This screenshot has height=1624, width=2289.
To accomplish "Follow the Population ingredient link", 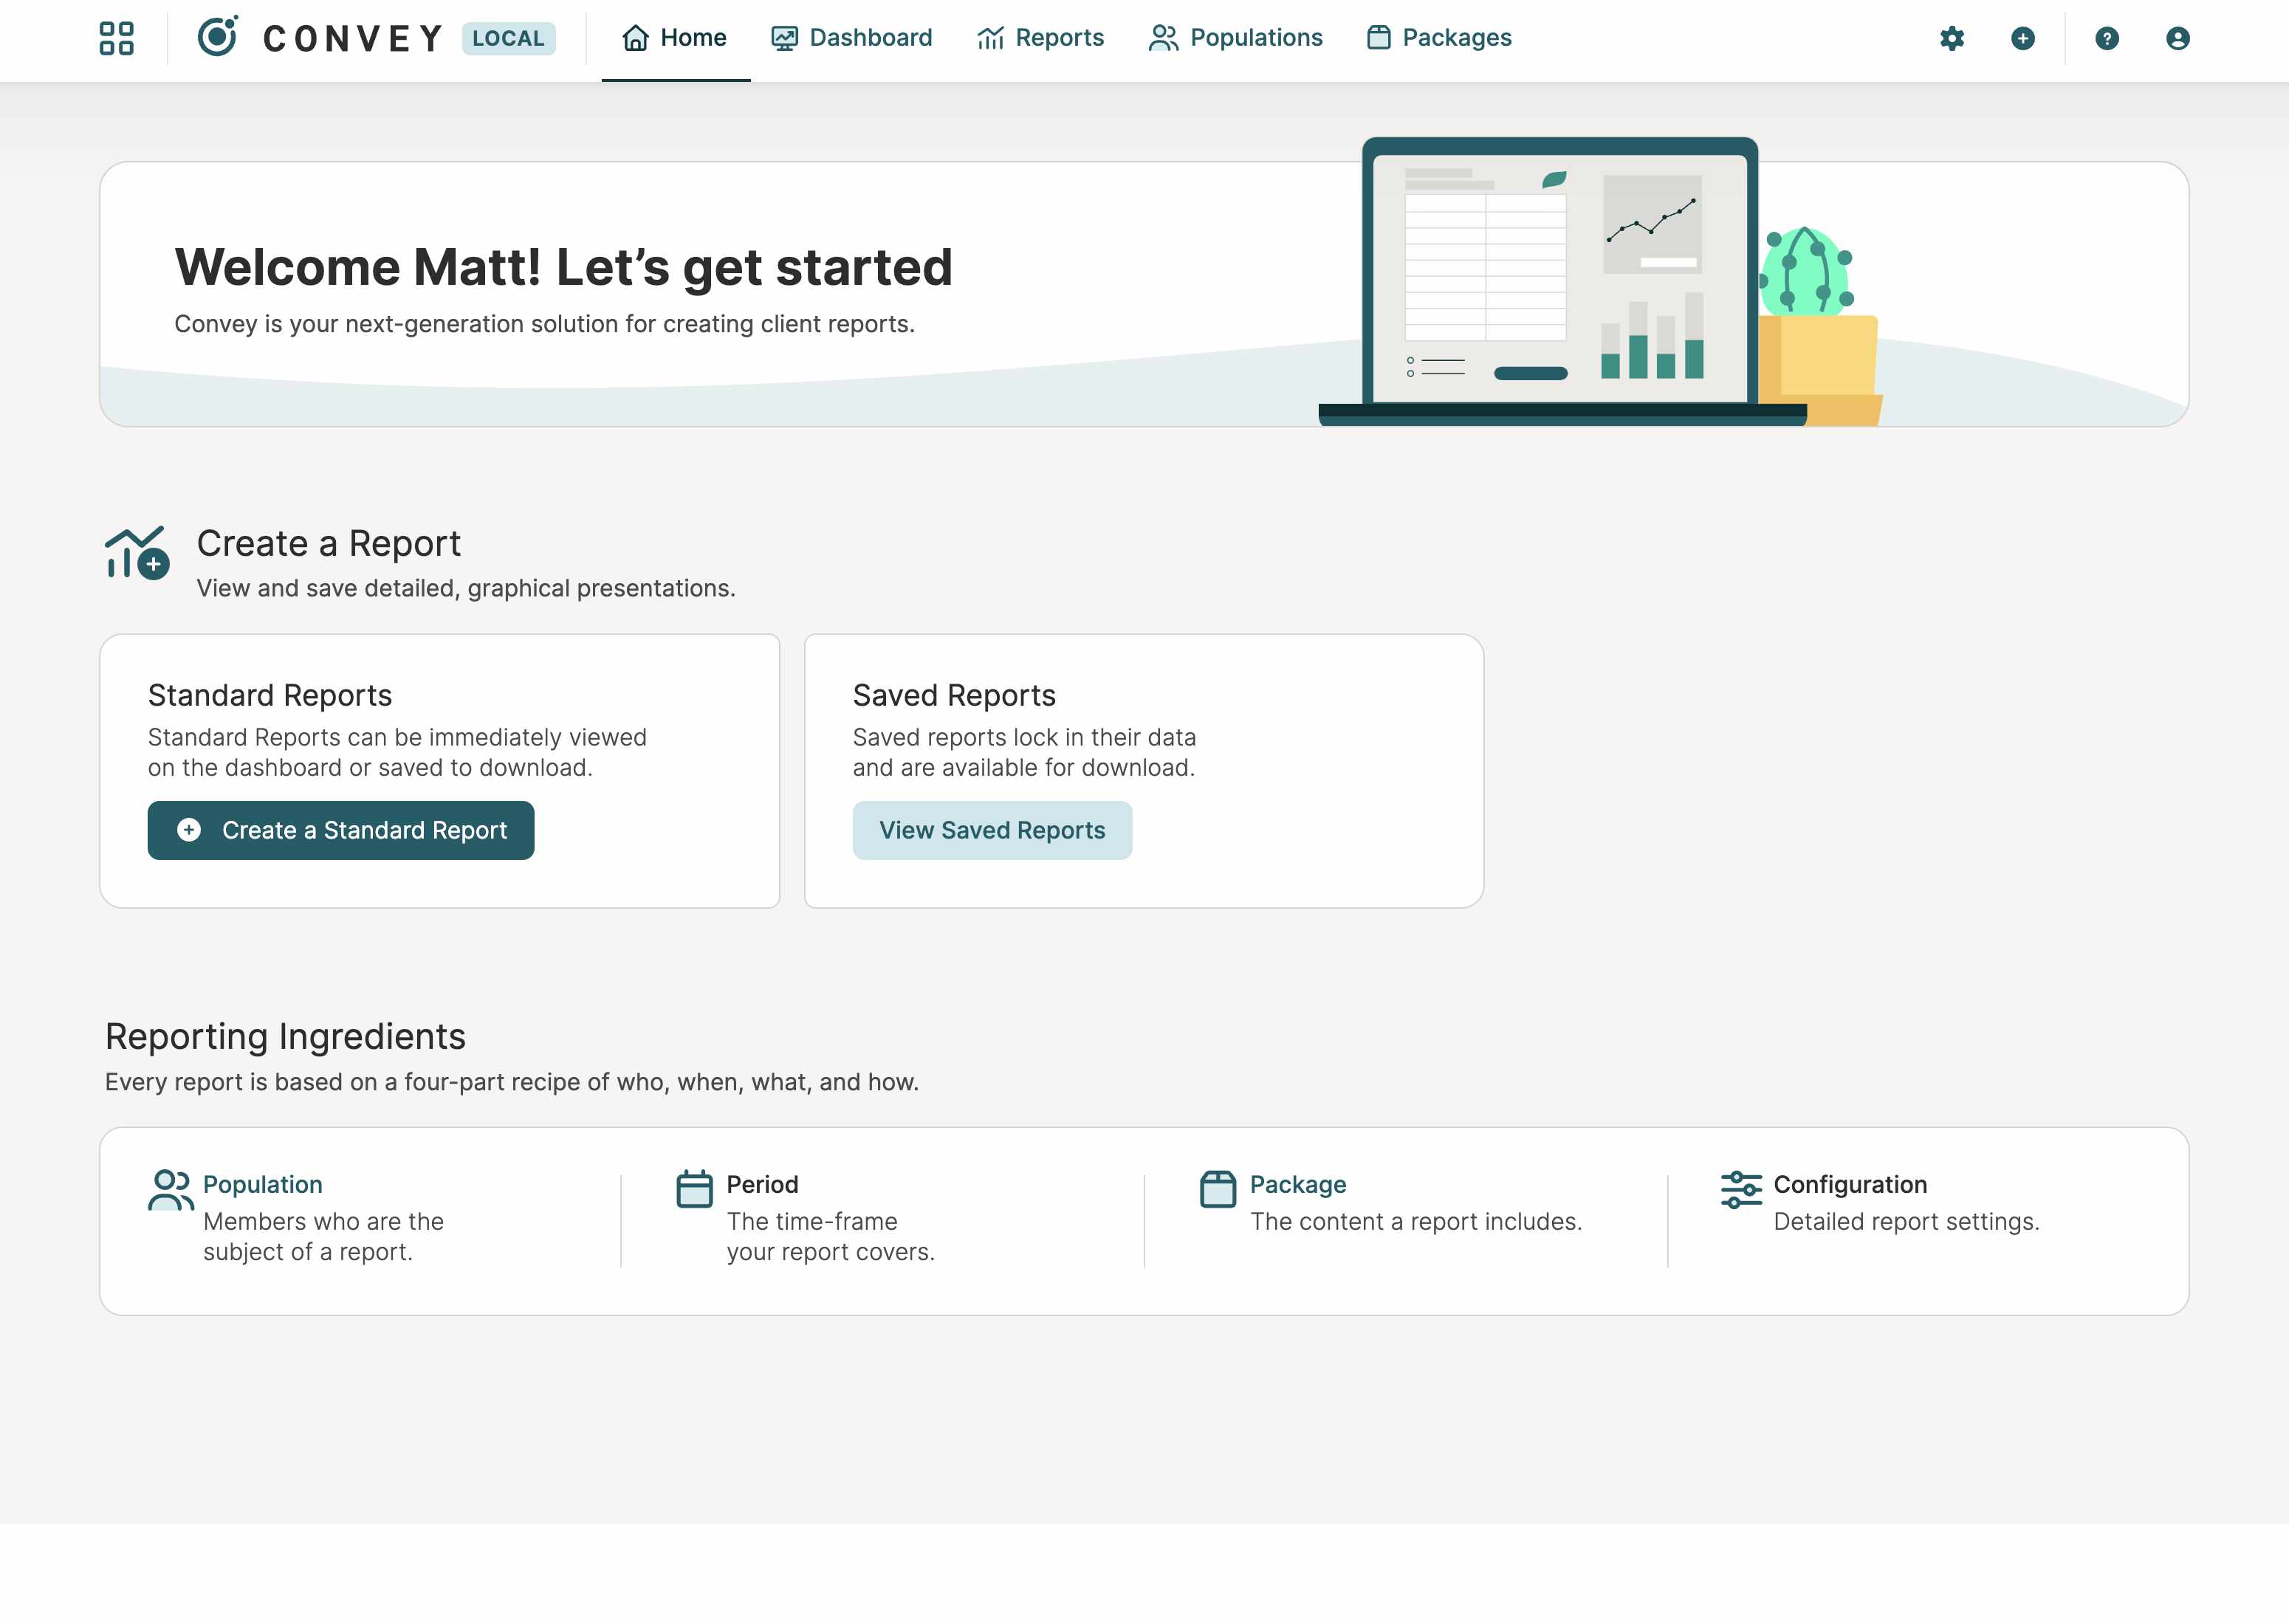I will point(262,1184).
